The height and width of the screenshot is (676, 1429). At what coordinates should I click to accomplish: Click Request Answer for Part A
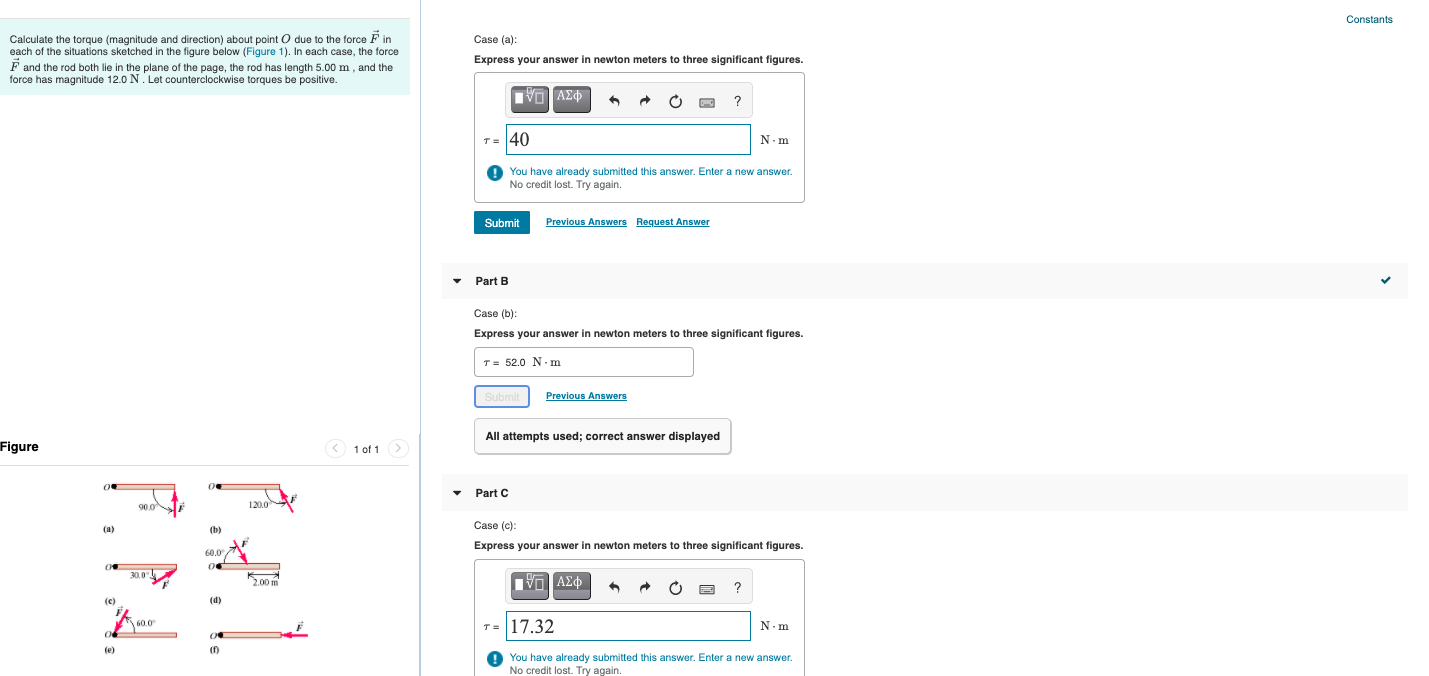click(672, 221)
